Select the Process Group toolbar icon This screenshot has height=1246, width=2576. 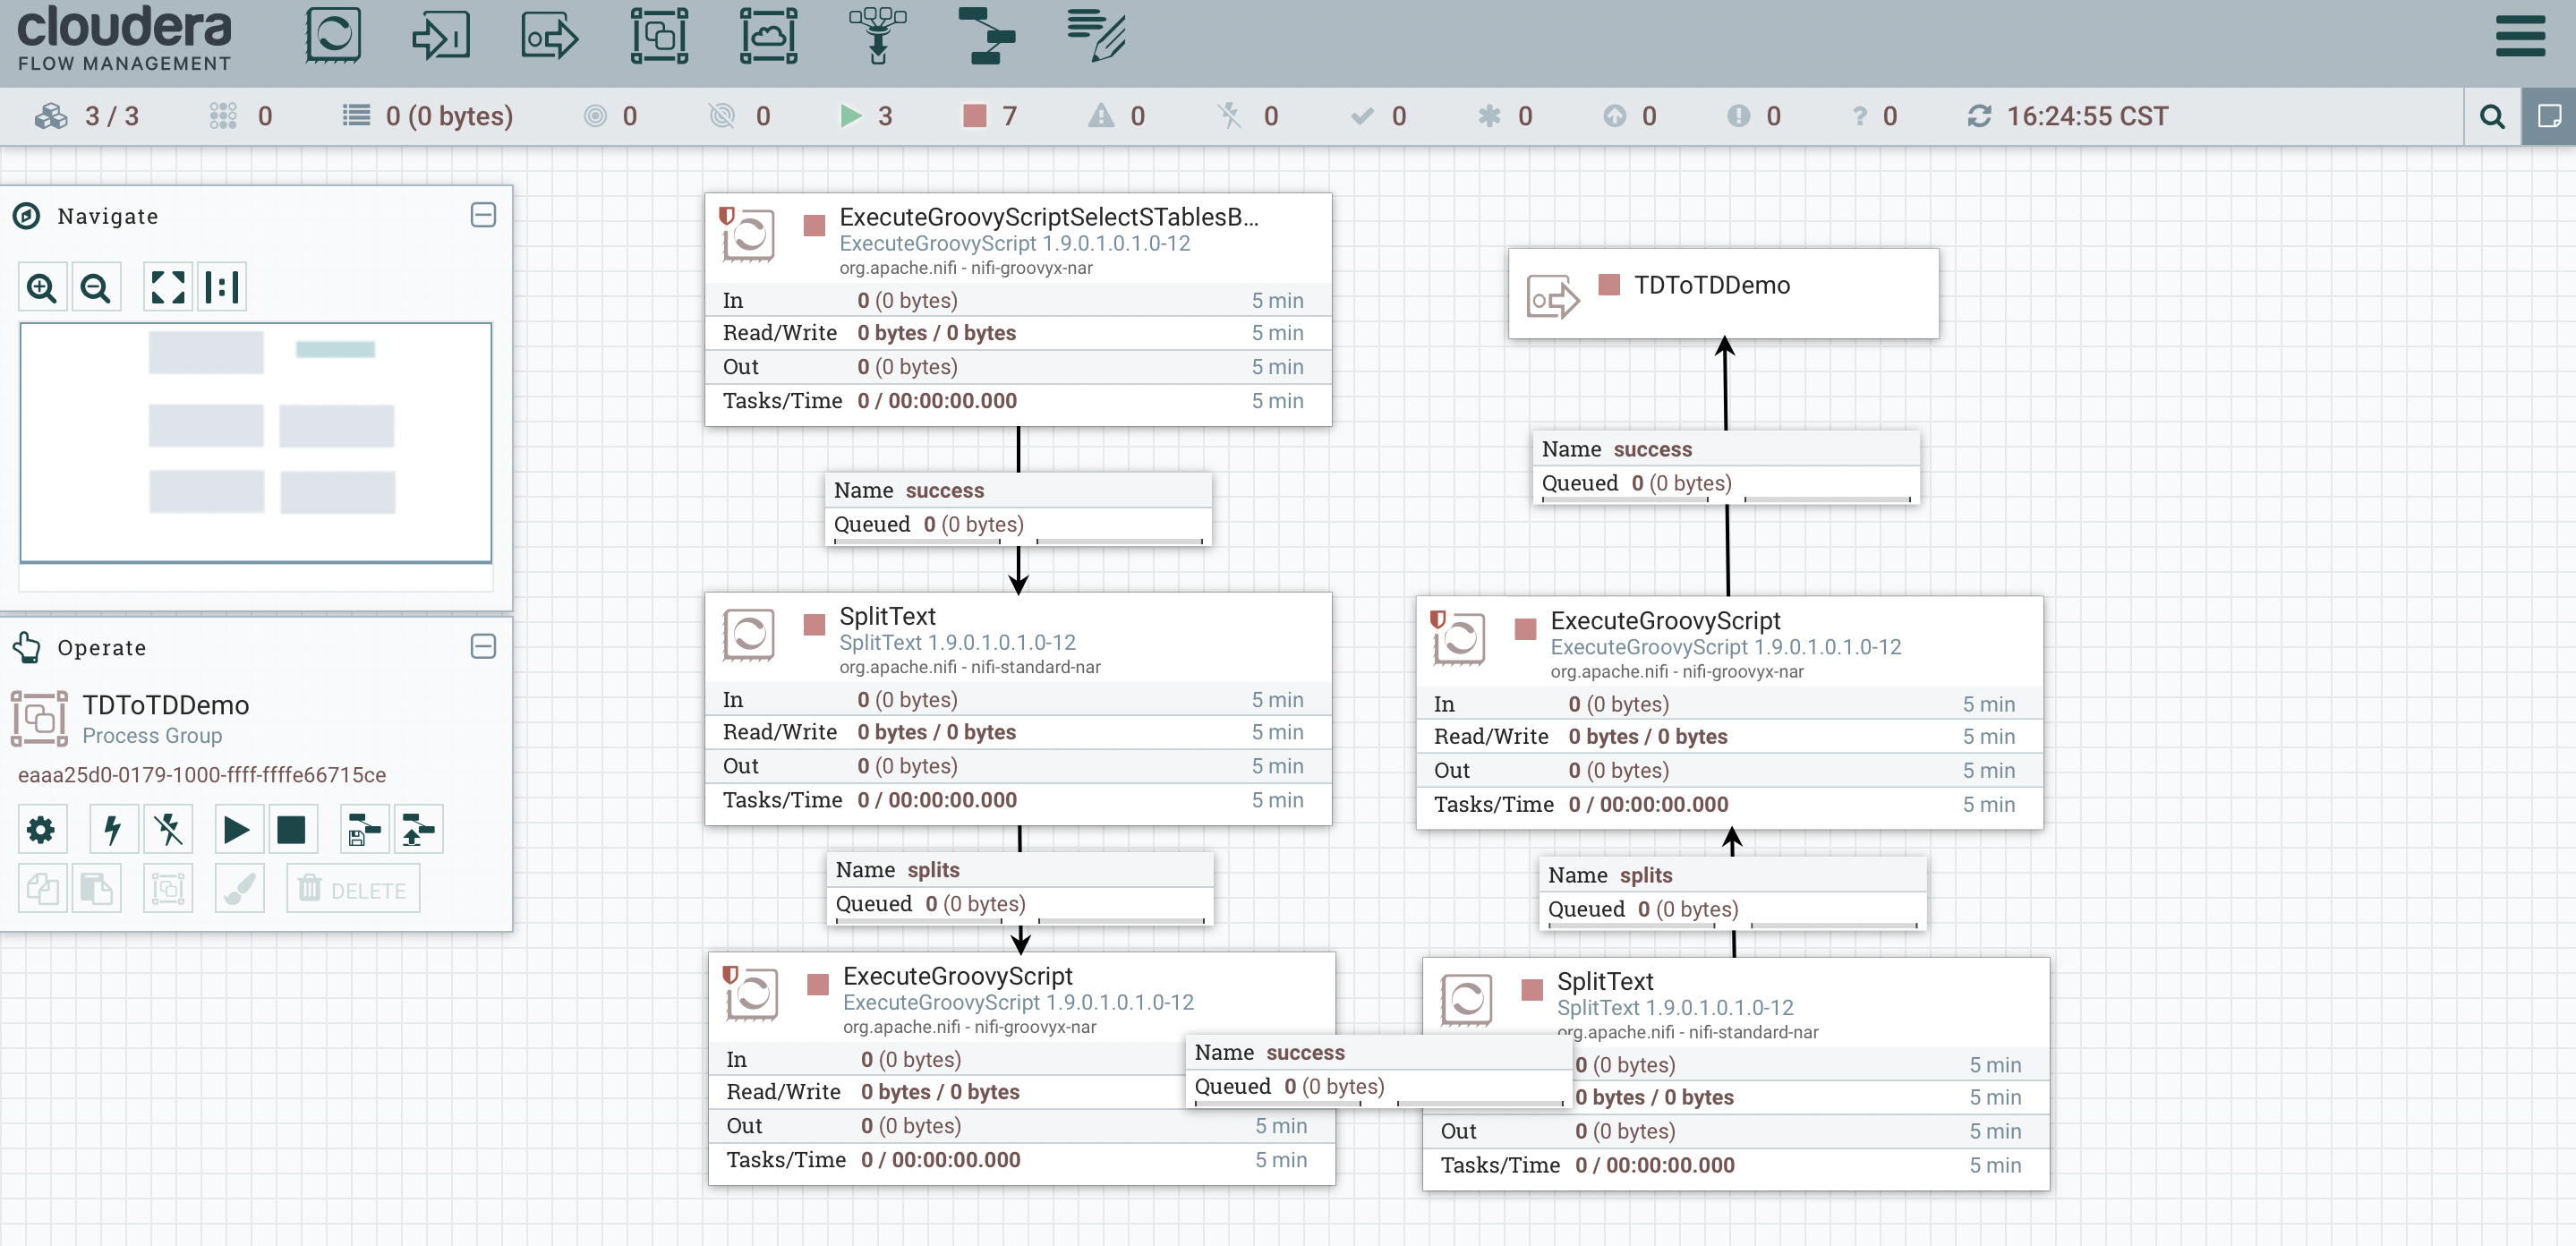point(659,36)
